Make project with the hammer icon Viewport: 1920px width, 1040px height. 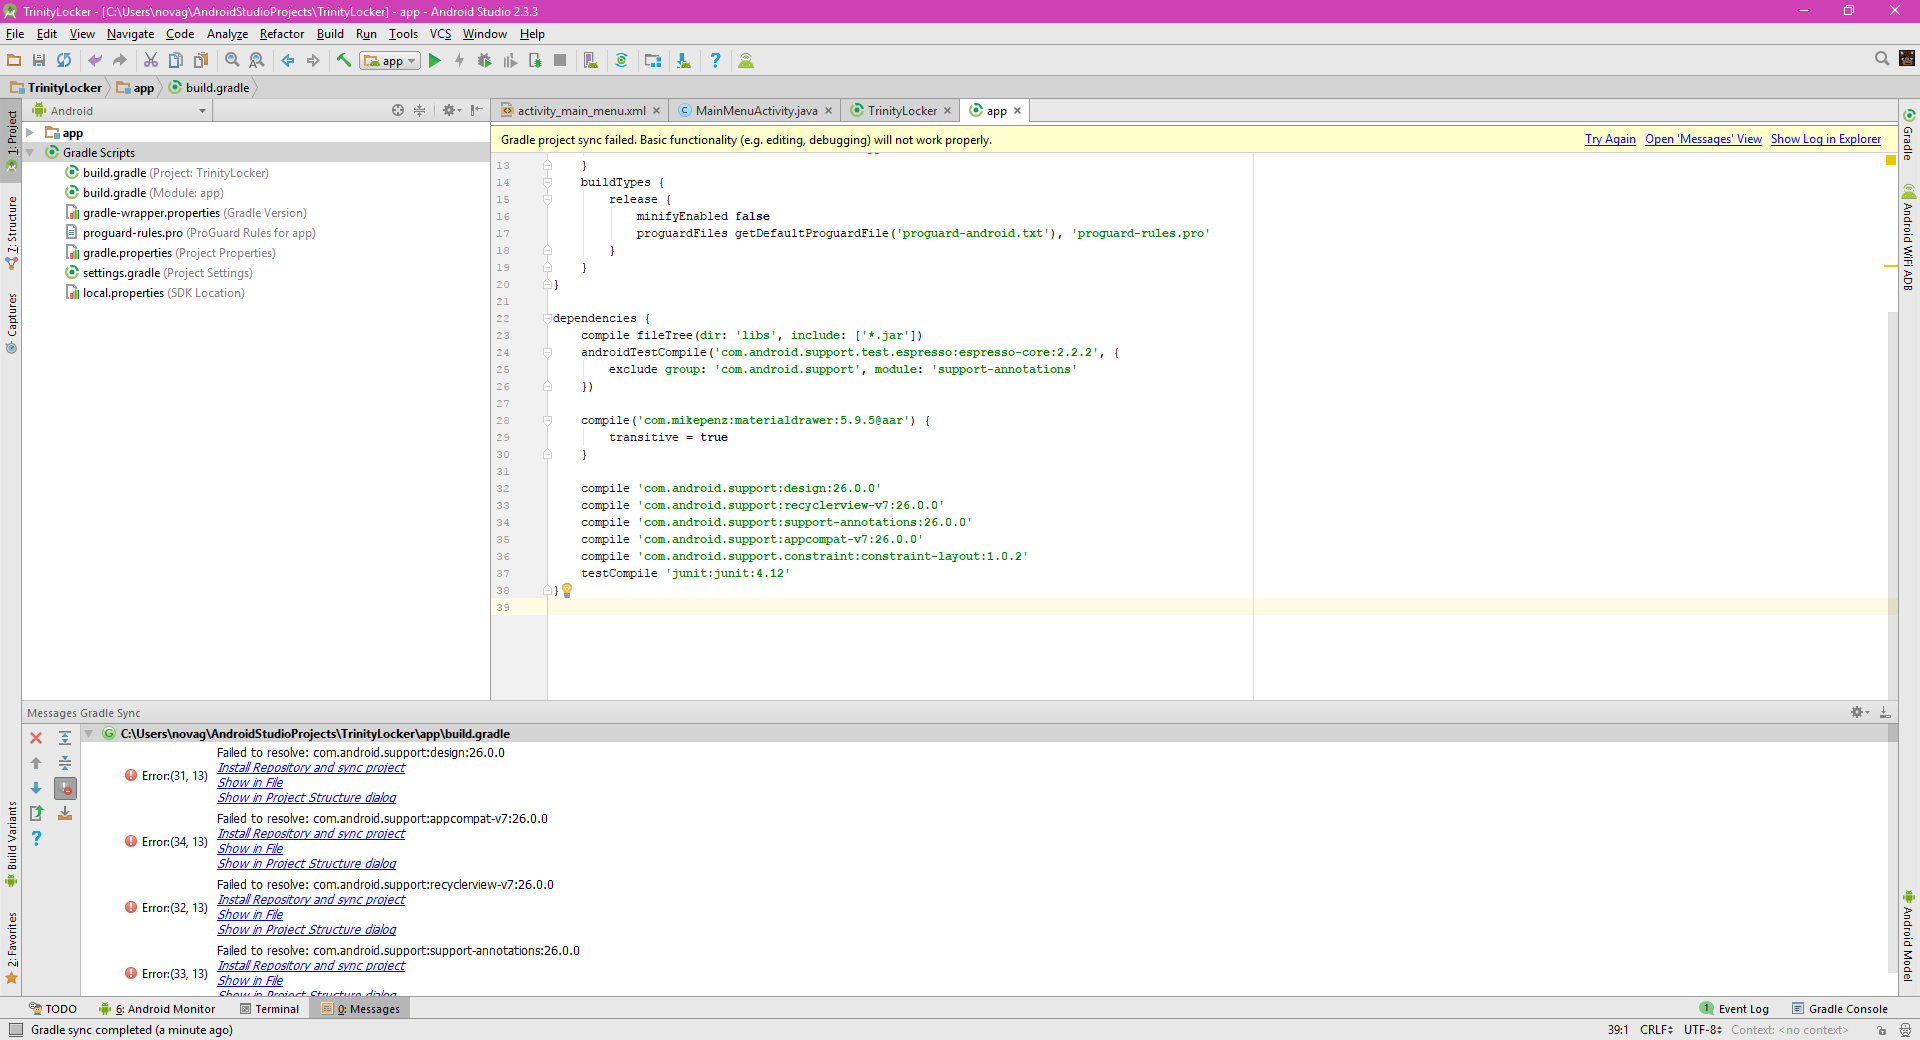click(344, 61)
